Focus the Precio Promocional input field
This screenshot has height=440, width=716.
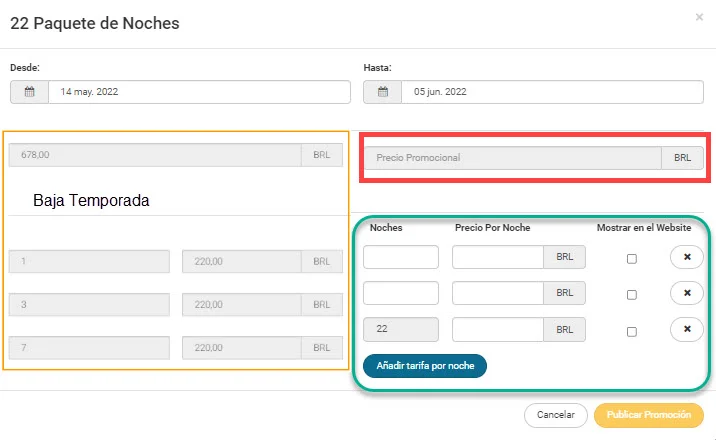point(513,158)
